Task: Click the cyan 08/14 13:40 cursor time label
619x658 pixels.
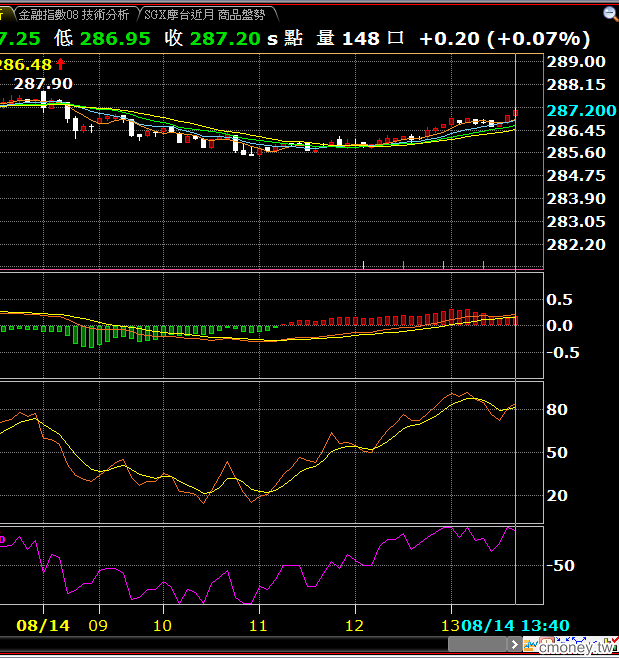Action: click(515, 626)
